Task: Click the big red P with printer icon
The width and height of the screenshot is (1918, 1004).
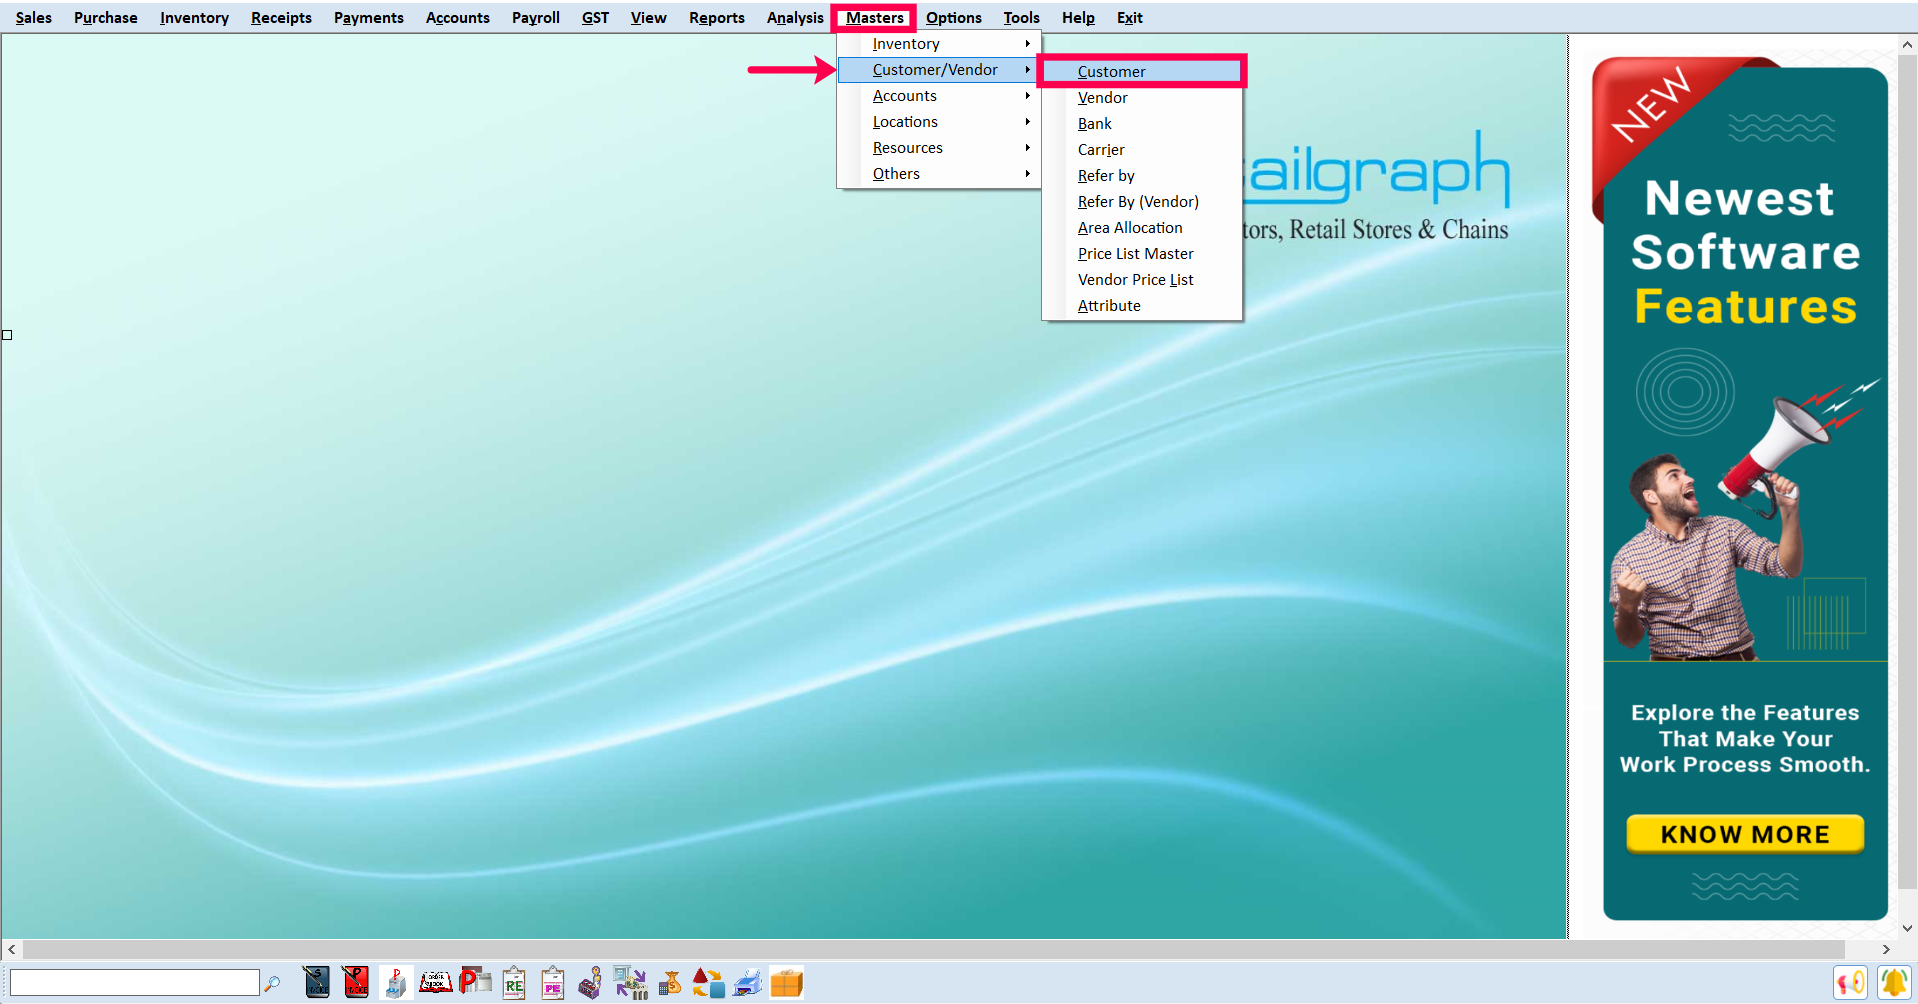Action: point(475,983)
